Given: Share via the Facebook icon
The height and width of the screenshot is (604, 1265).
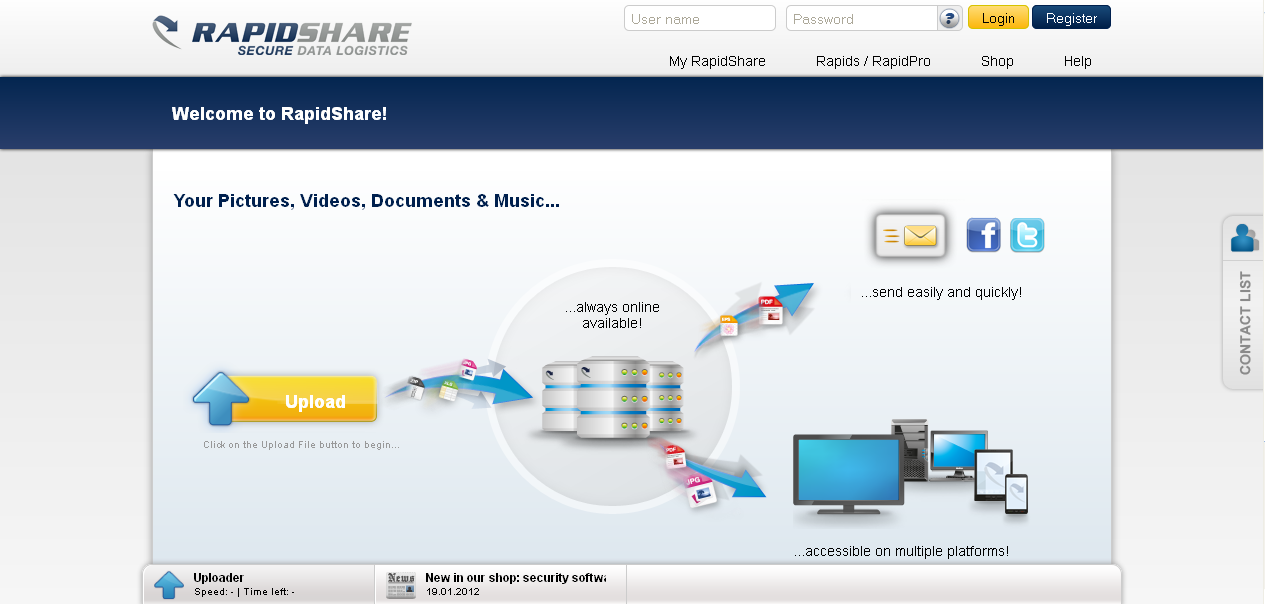Looking at the screenshot, I should 984,235.
